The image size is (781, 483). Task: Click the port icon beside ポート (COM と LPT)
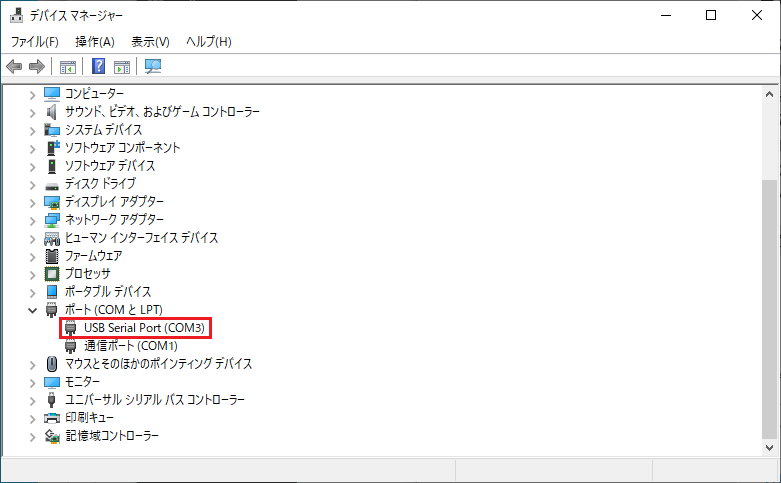click(x=51, y=310)
